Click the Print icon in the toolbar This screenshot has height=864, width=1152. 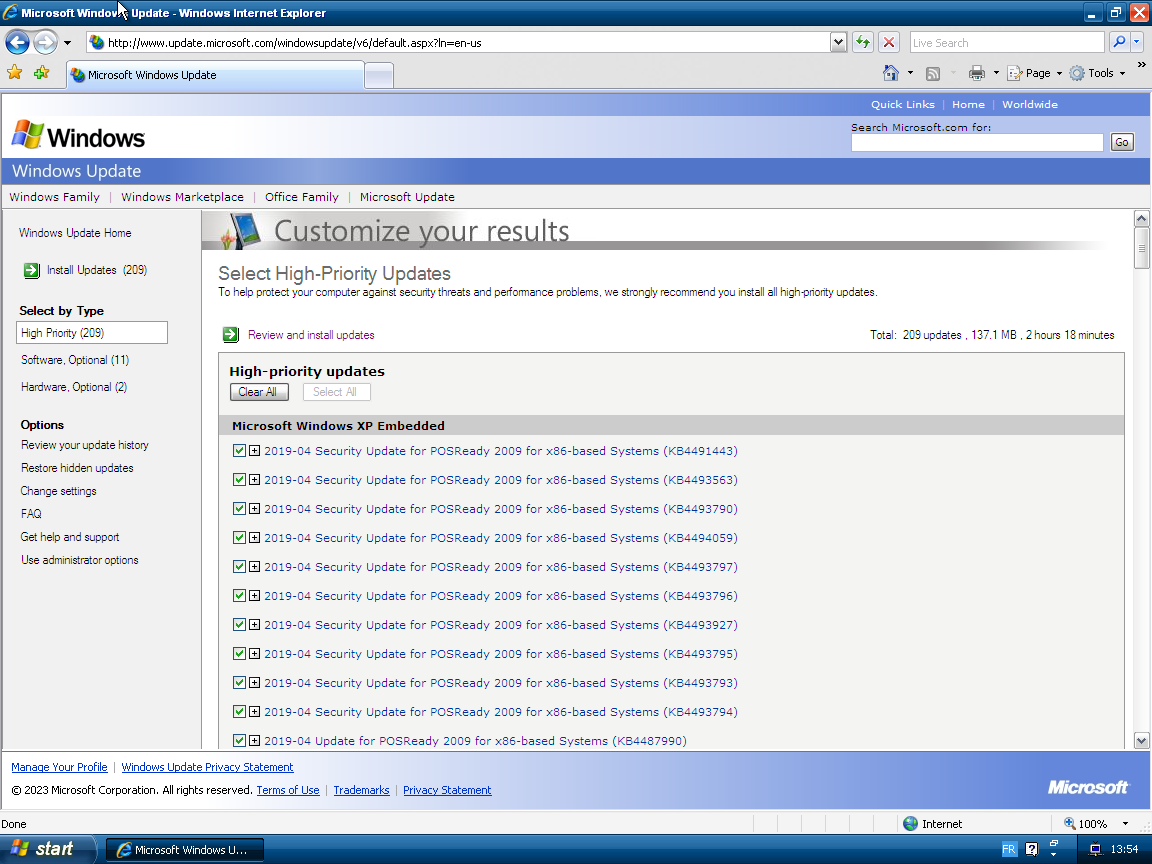[x=976, y=73]
